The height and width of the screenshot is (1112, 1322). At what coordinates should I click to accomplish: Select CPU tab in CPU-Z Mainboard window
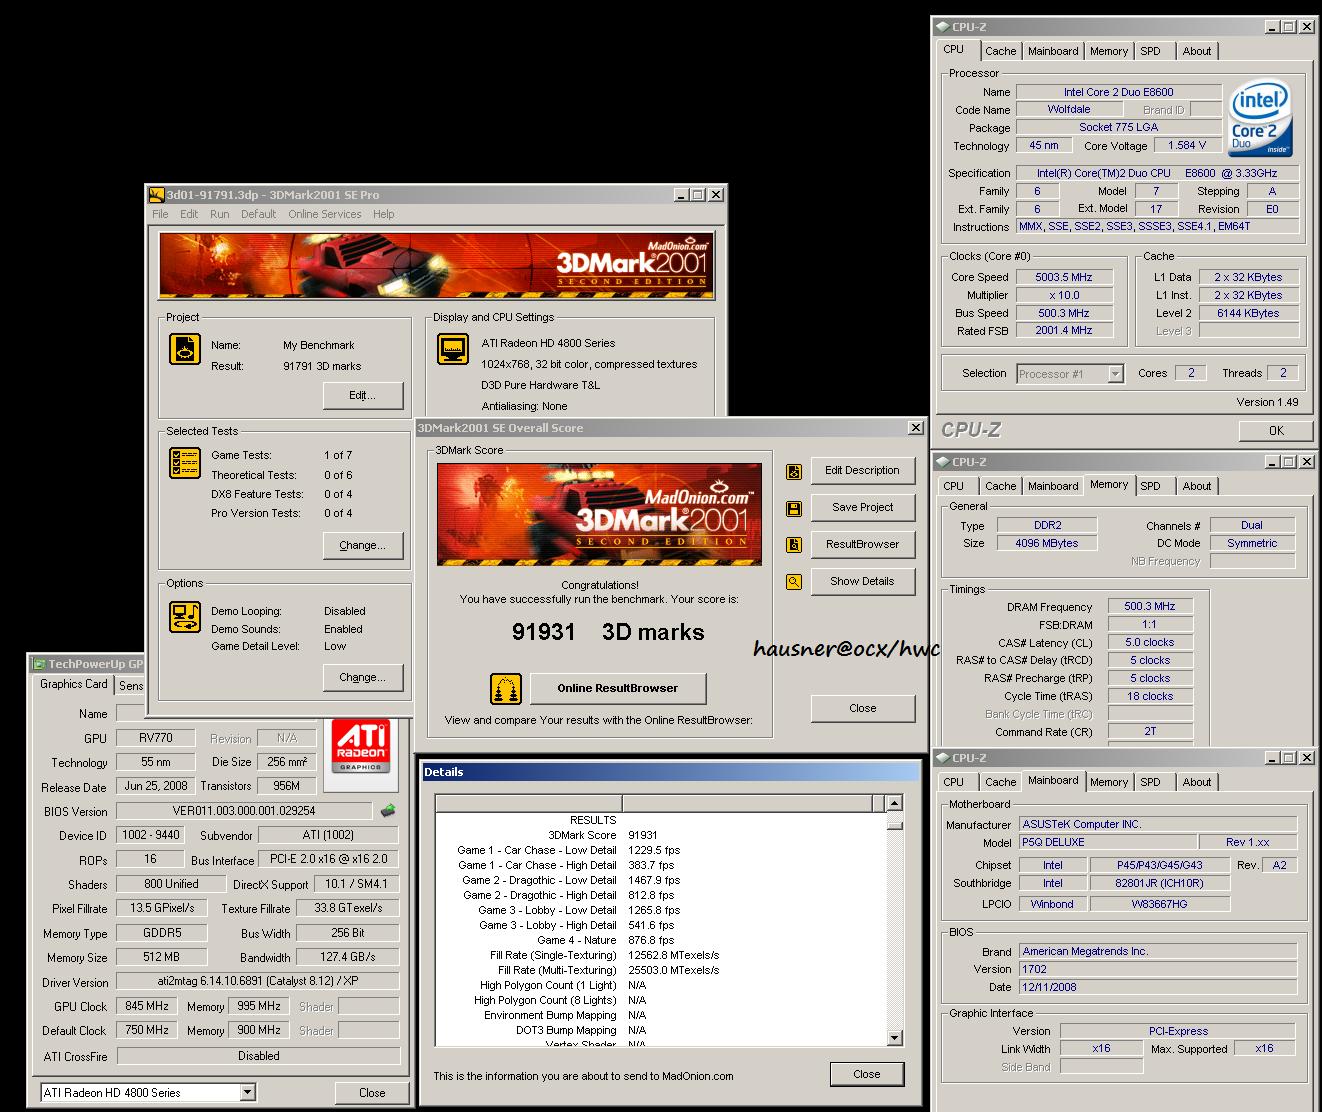[x=953, y=782]
